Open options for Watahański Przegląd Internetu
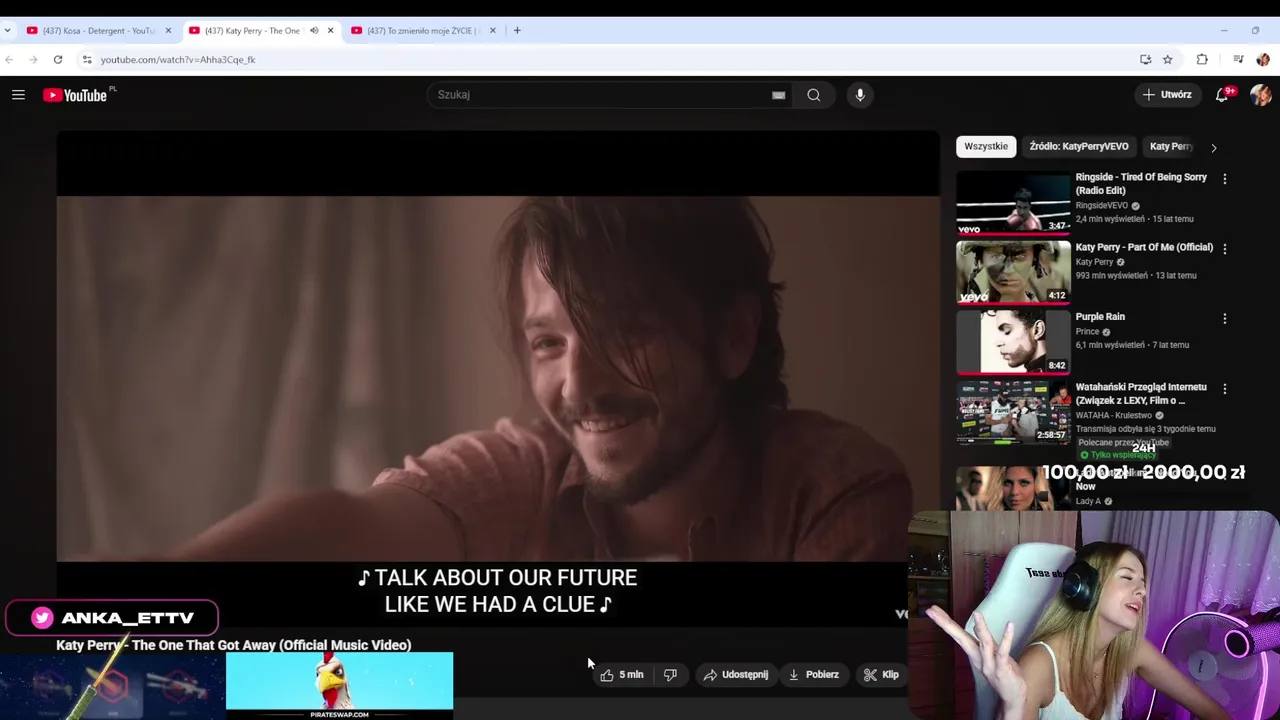The width and height of the screenshot is (1280, 720). point(1225,389)
